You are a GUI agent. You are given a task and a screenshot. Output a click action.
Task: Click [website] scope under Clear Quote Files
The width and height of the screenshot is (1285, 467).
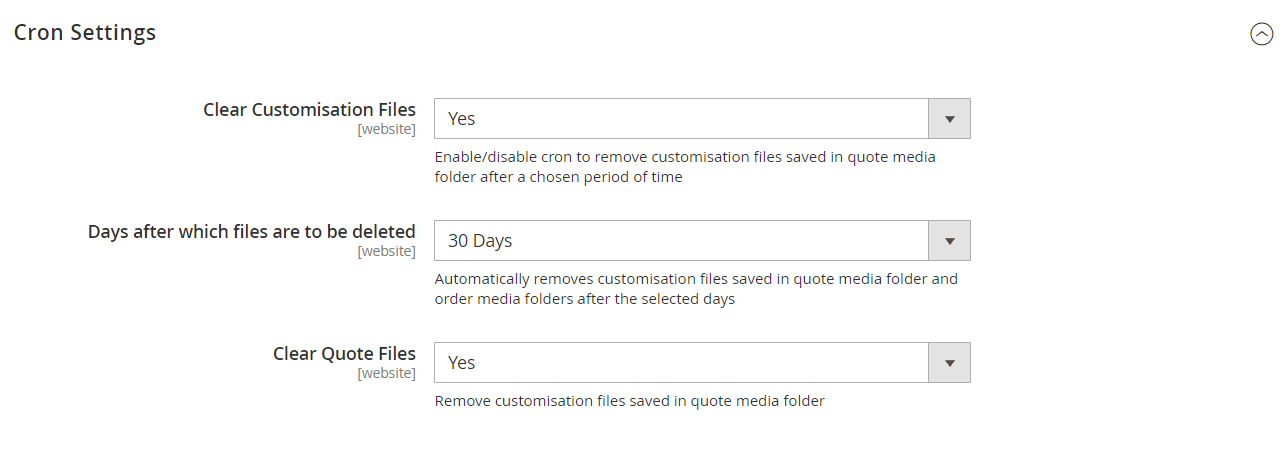386,373
